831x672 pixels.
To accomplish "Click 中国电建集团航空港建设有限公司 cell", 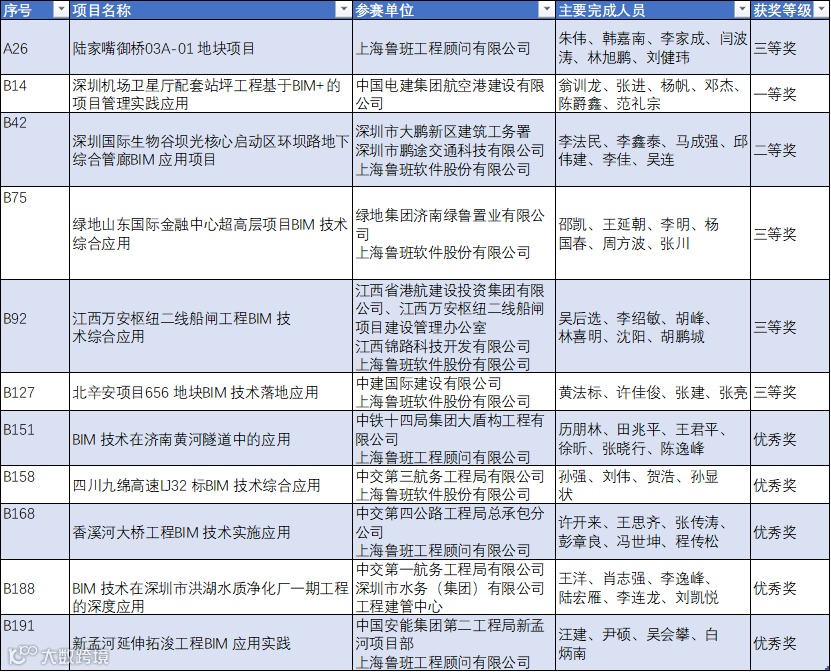I will [x=454, y=93].
